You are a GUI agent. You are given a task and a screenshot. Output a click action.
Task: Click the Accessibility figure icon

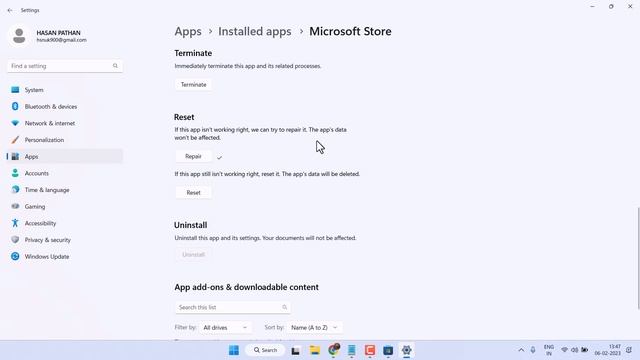tap(15, 223)
